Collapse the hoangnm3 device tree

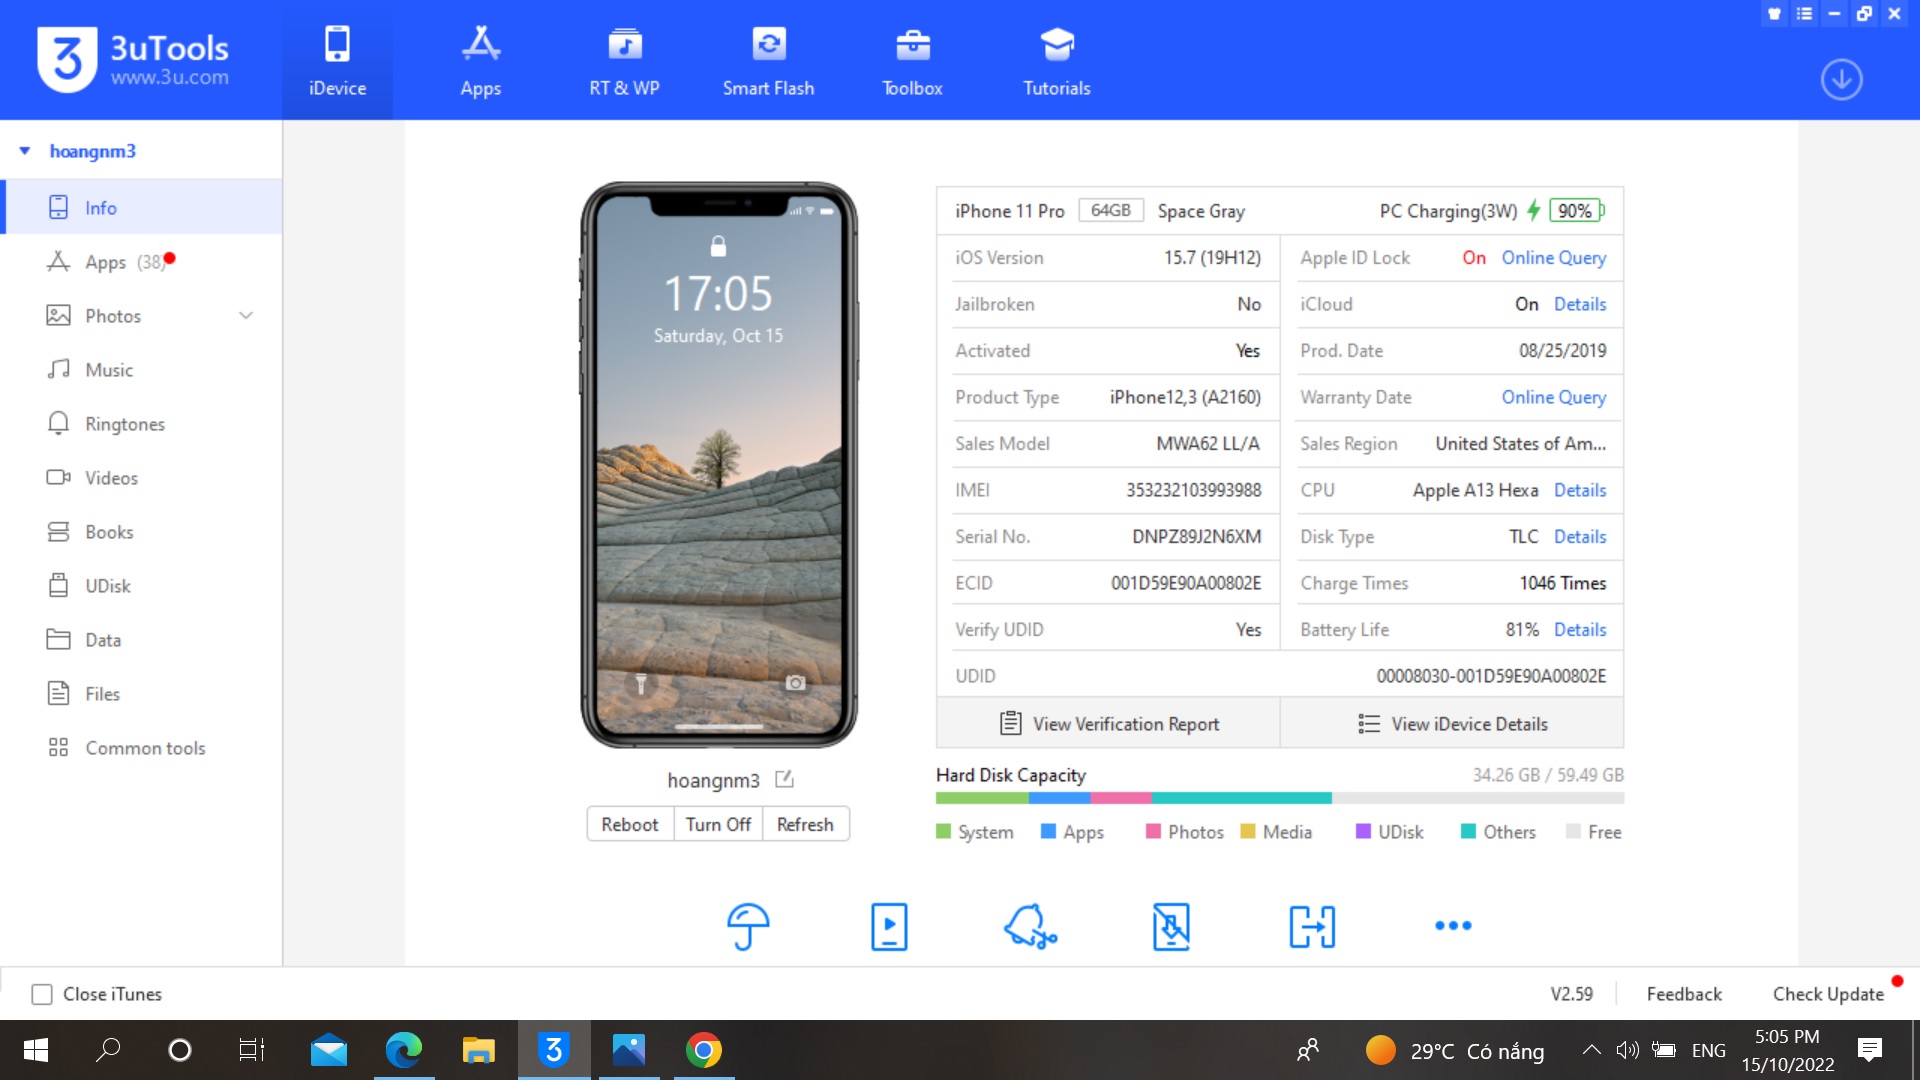click(x=25, y=151)
